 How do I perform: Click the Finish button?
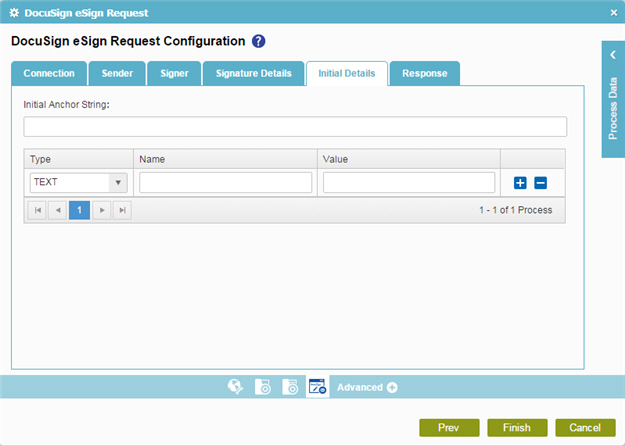click(517, 428)
